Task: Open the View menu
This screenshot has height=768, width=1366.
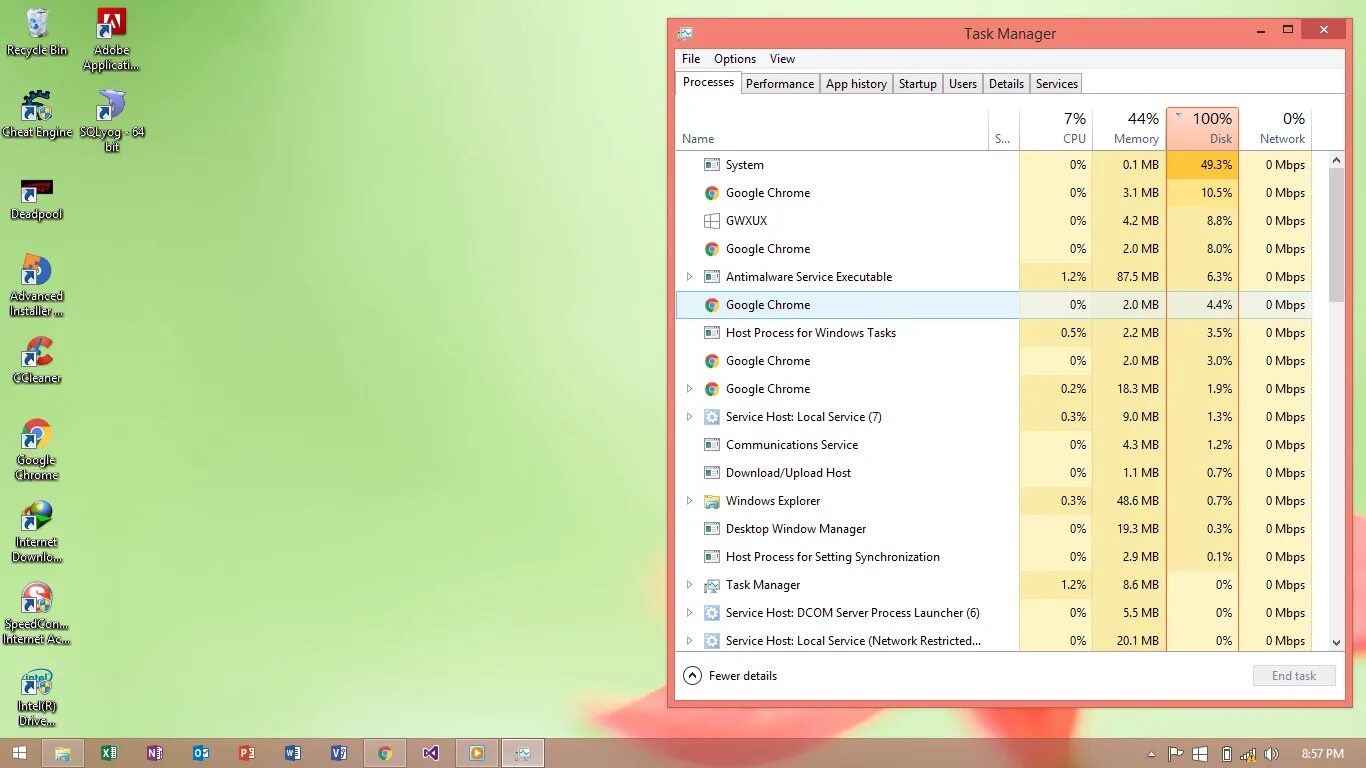Action: (x=782, y=59)
